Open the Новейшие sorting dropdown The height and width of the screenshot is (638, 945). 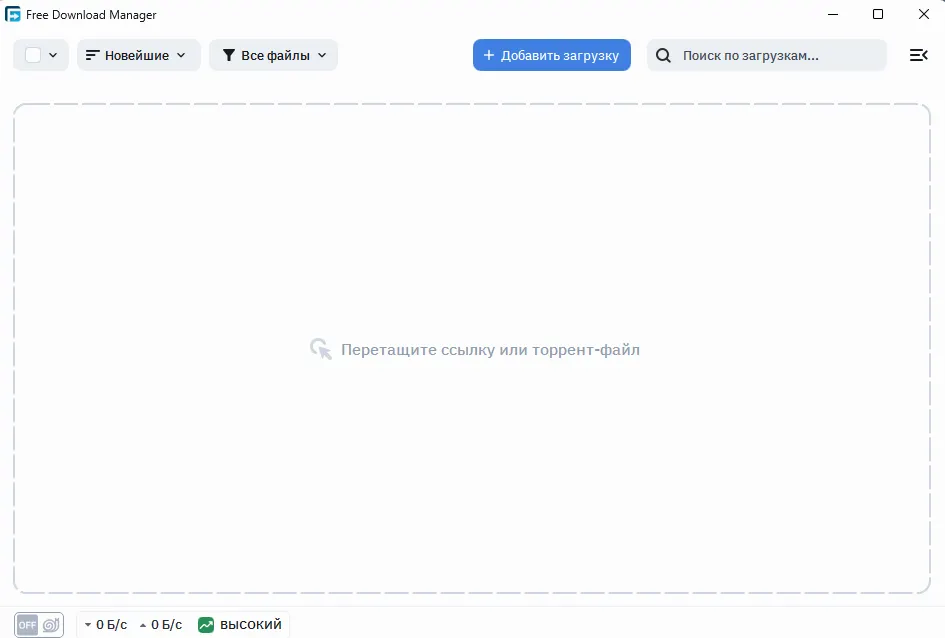(138, 55)
